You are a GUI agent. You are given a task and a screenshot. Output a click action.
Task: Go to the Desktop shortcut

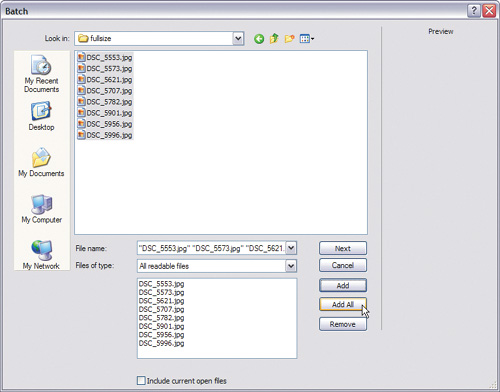41,116
